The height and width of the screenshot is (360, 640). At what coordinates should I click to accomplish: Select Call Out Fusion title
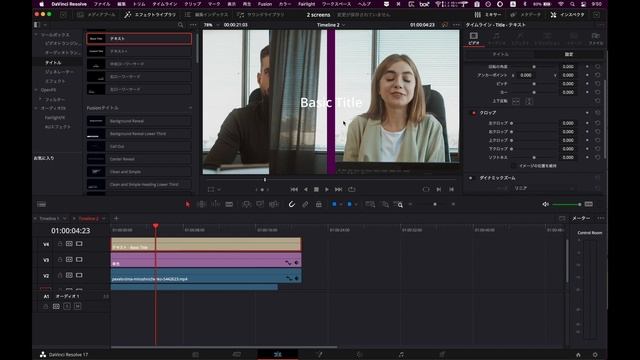click(x=139, y=147)
